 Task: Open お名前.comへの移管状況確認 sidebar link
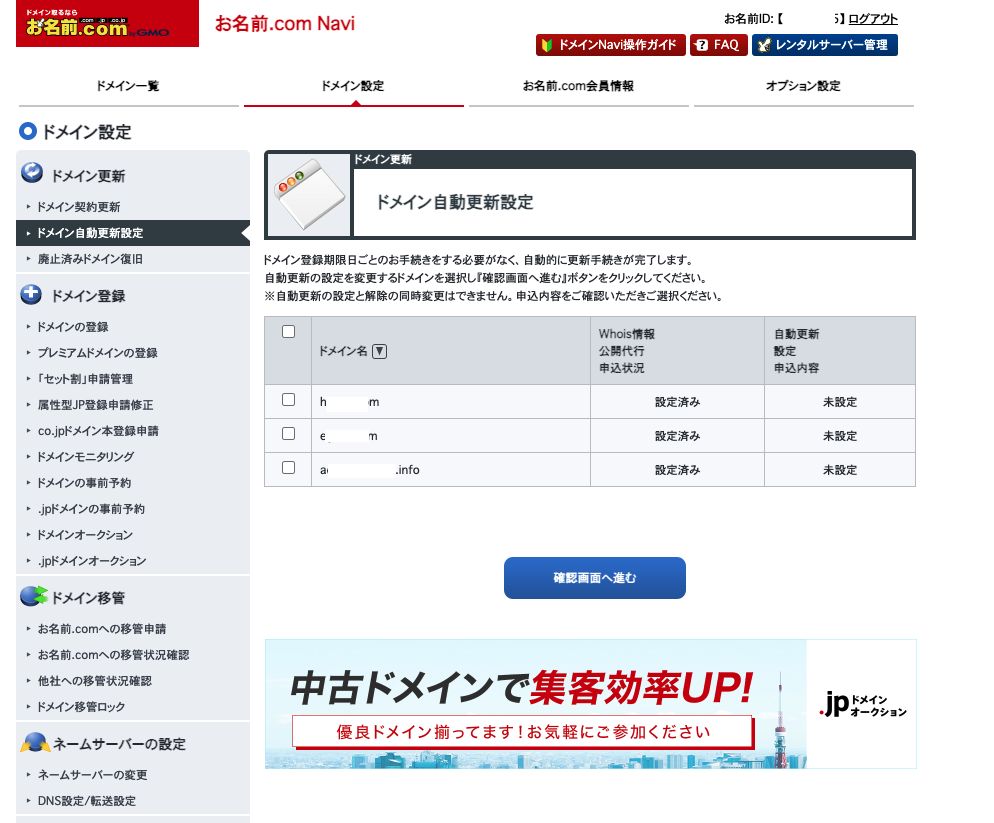pos(113,654)
